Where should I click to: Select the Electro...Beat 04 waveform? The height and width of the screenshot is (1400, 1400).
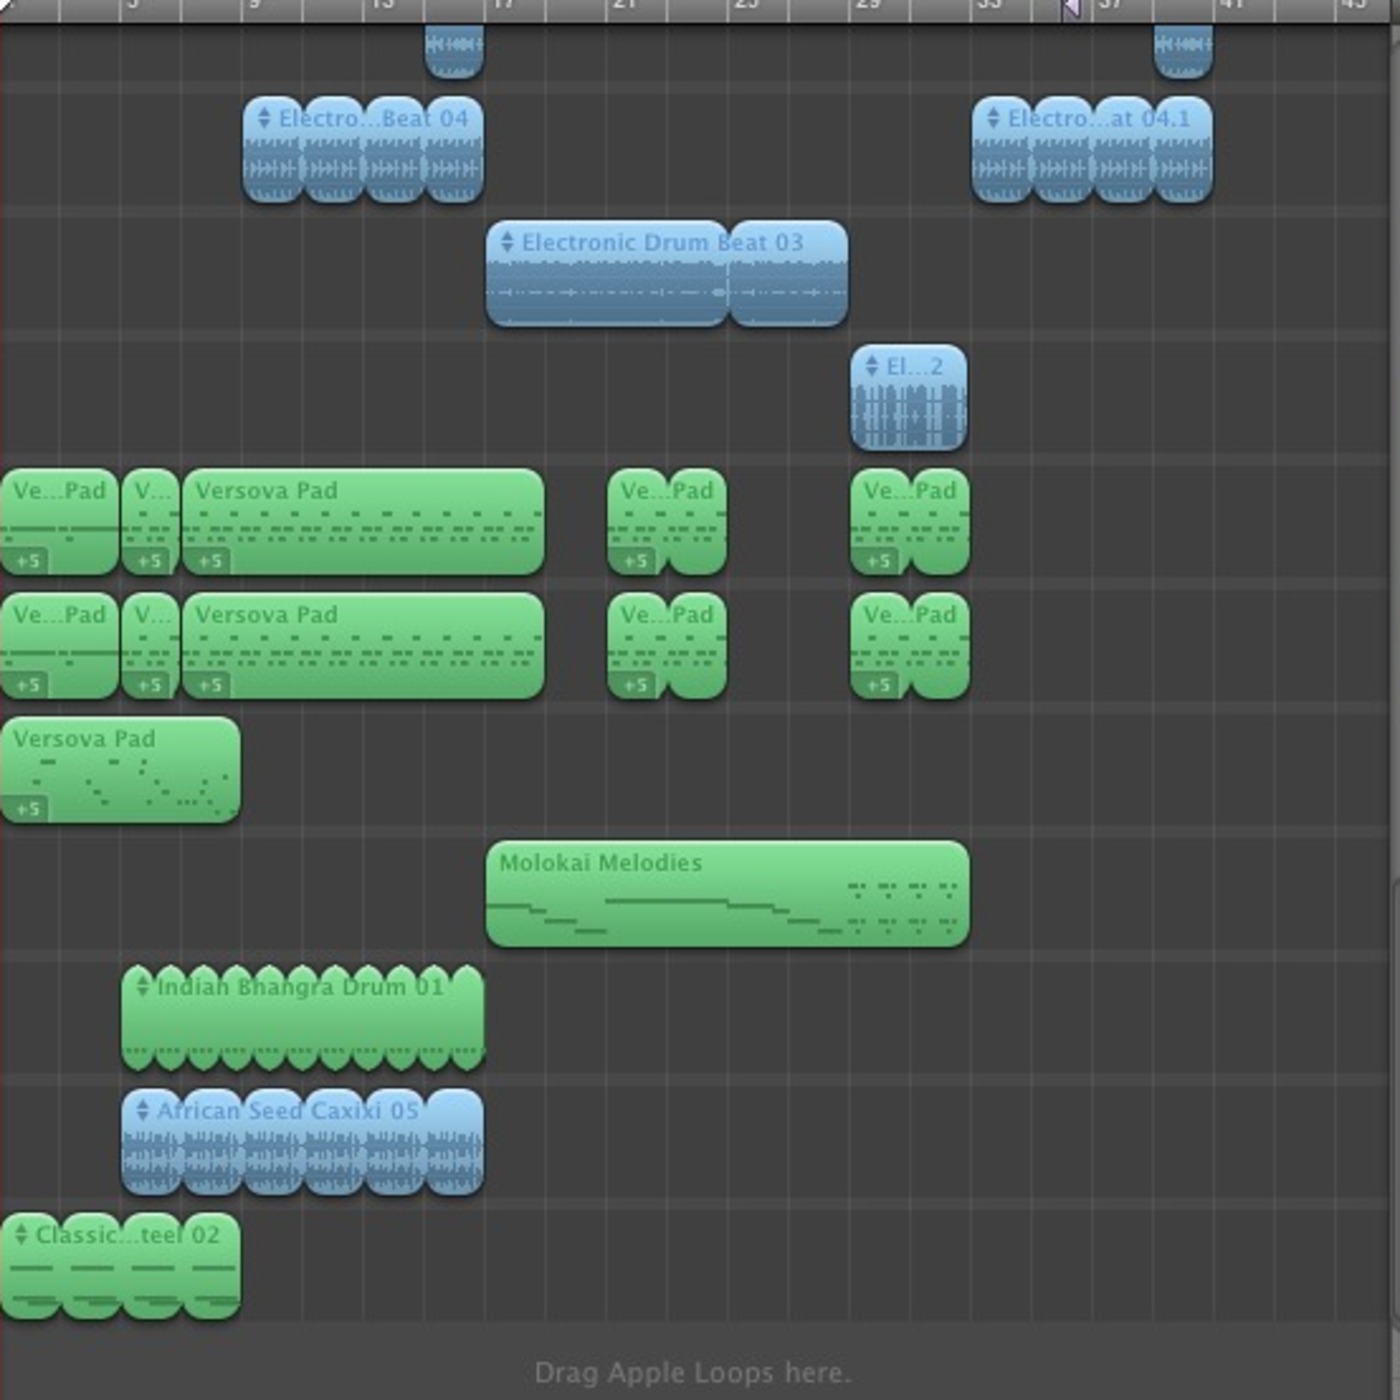click(x=363, y=168)
